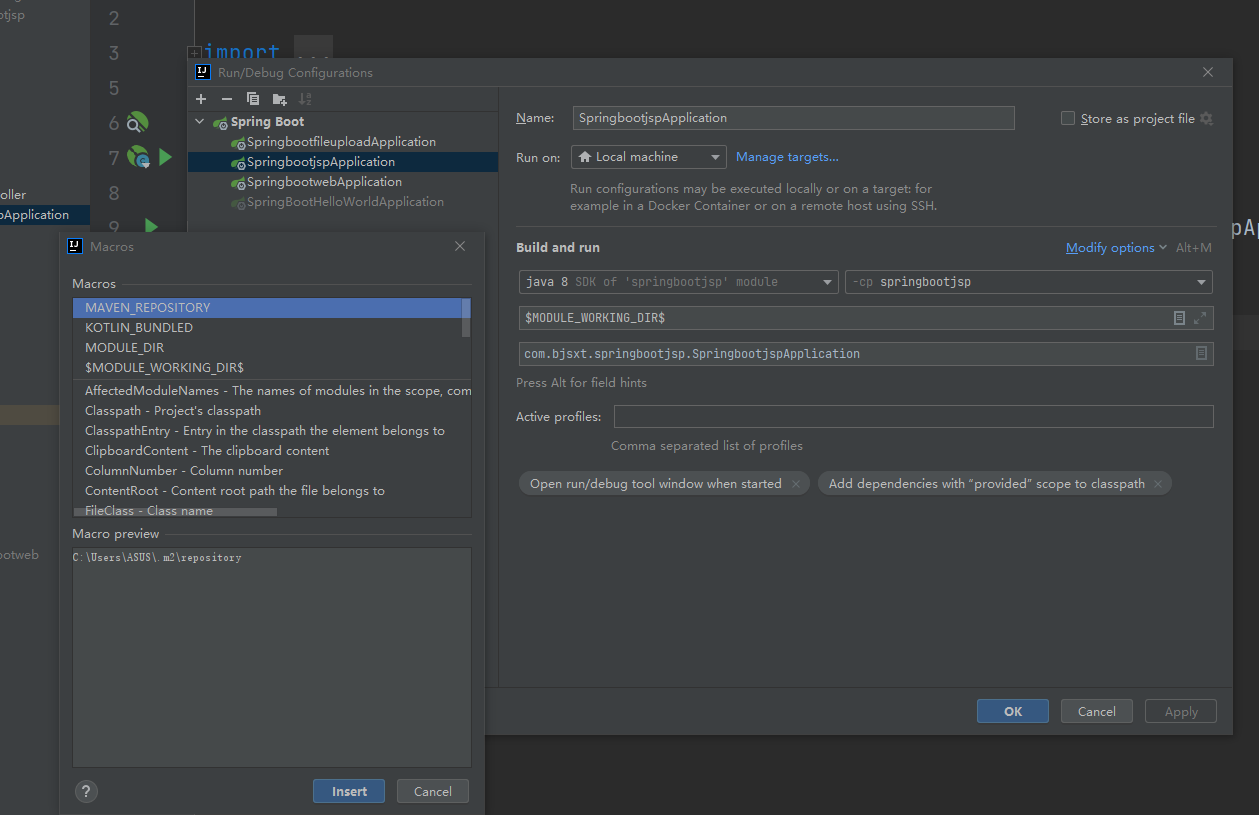1259x815 pixels.
Task: Click the Spring Boot gutter icon on line 7
Action: click(139, 157)
